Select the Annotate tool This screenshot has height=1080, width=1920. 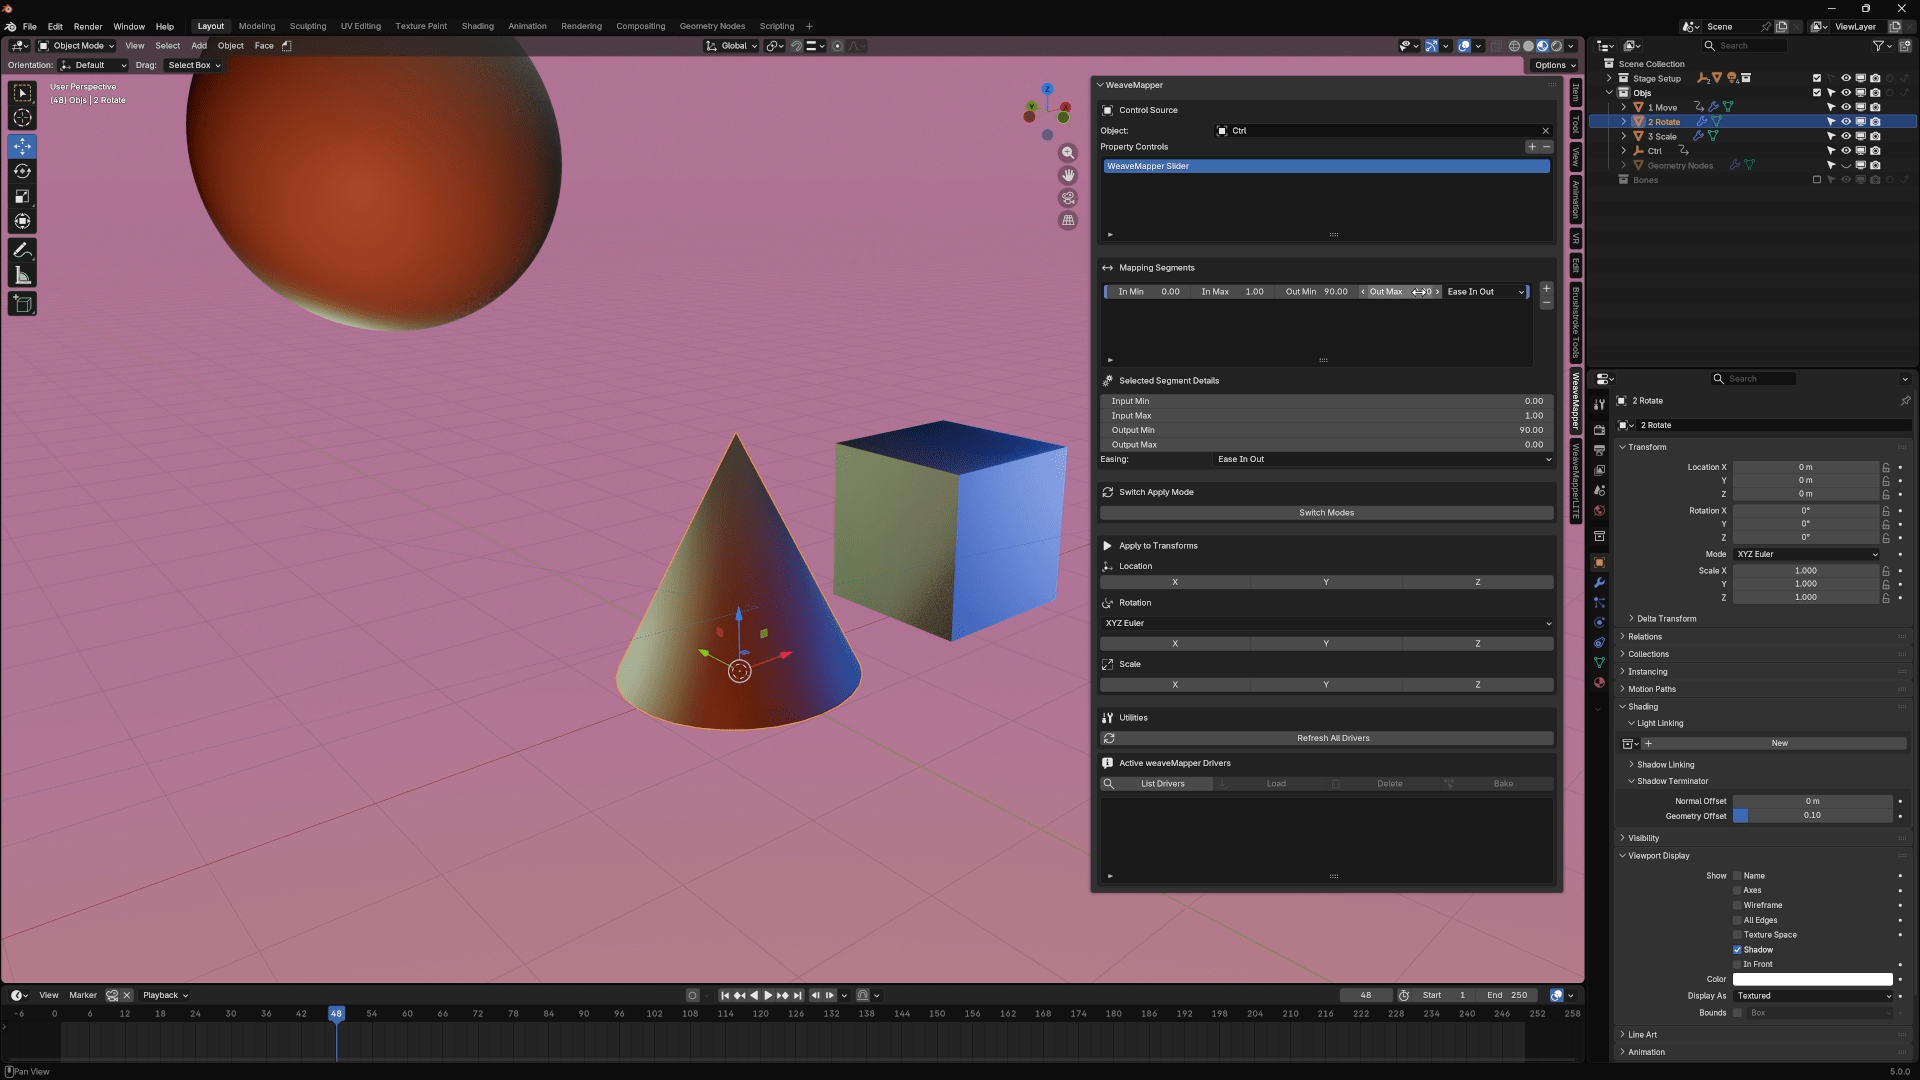22,250
